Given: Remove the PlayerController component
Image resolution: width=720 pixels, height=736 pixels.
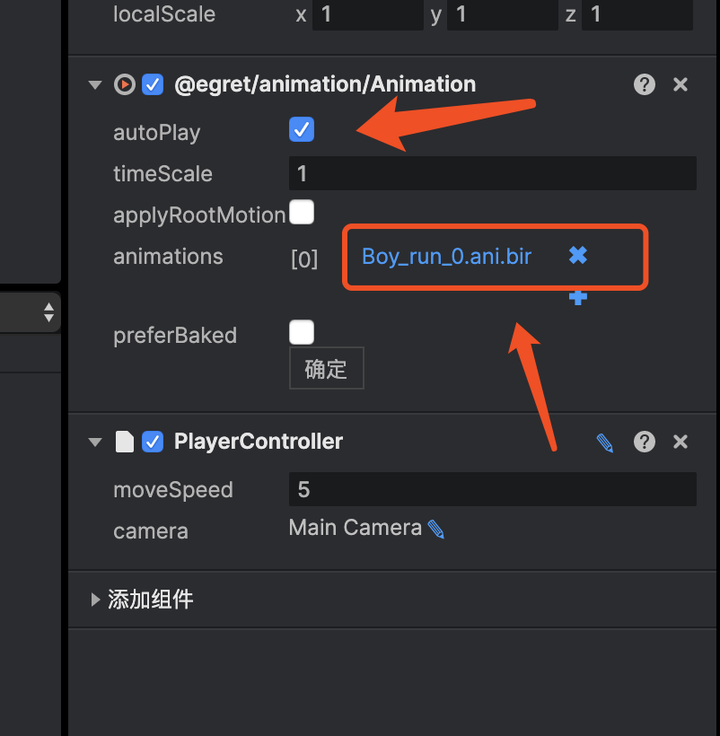Looking at the screenshot, I should (x=680, y=442).
